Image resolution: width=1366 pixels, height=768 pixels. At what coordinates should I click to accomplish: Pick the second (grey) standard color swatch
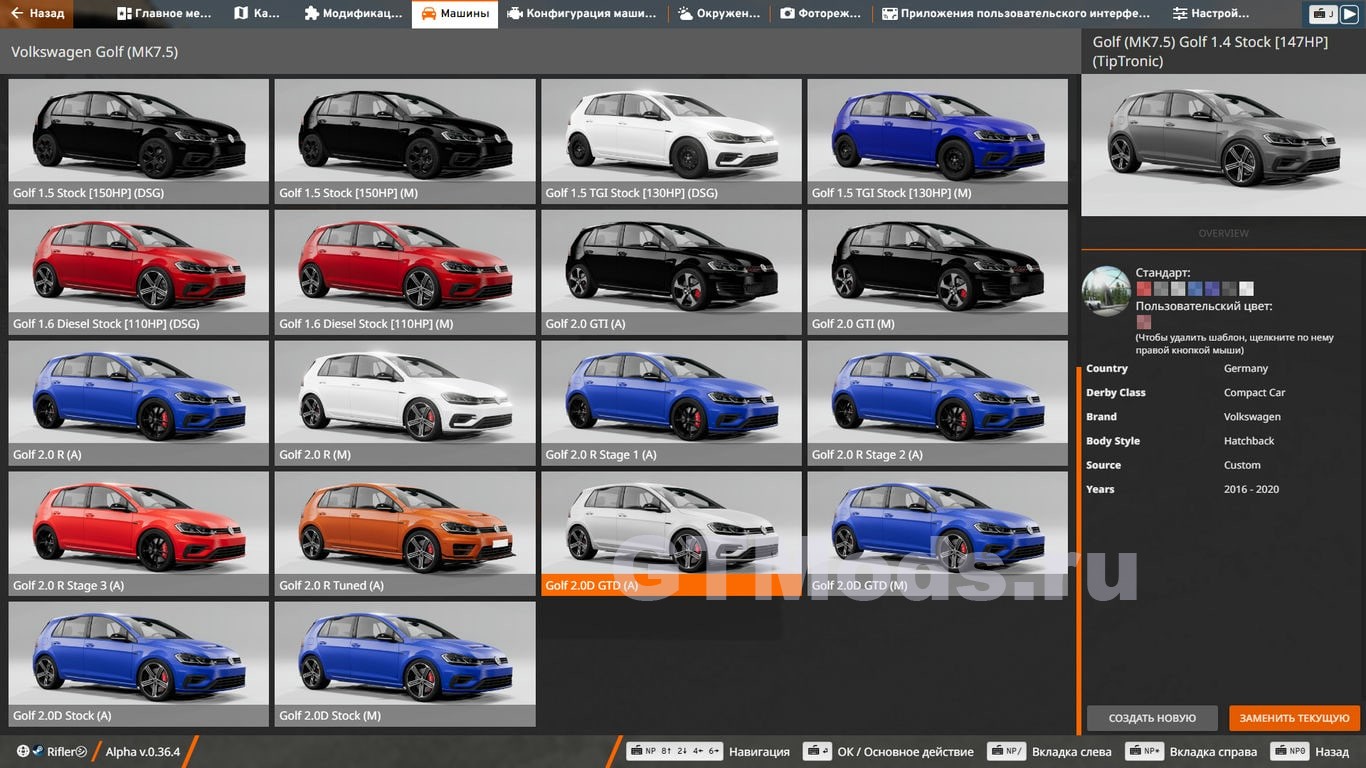[x=1160, y=289]
